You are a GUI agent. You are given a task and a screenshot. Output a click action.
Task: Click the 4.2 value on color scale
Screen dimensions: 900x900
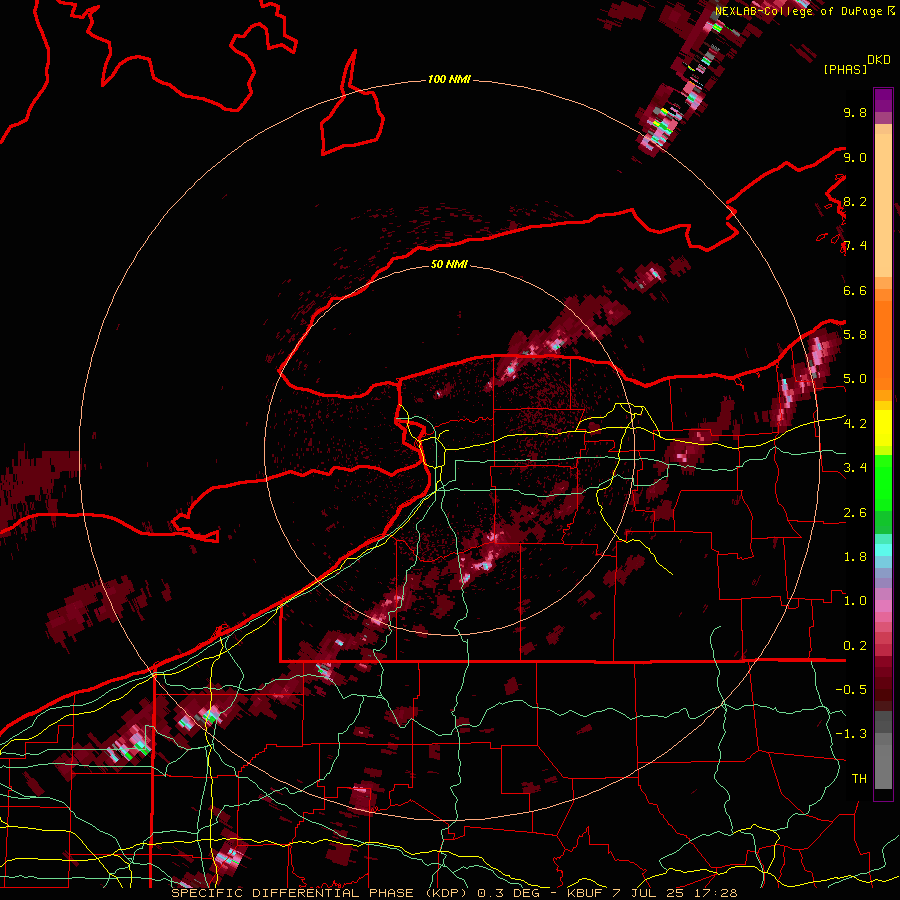[x=855, y=424]
